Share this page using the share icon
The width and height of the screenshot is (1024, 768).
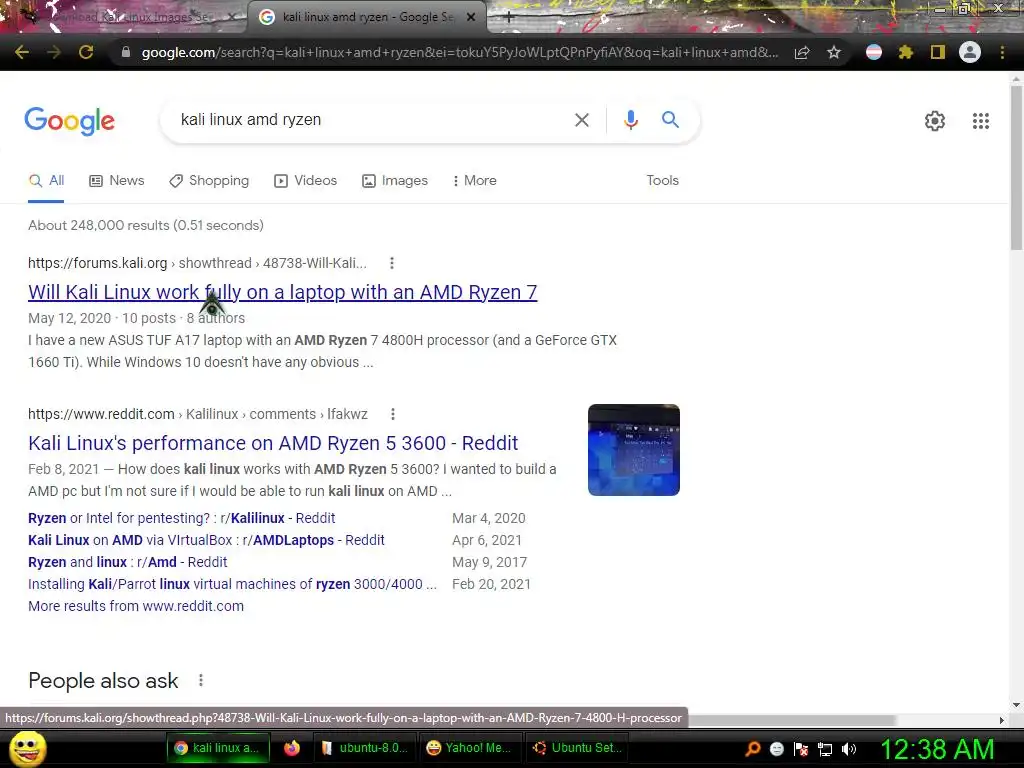tap(802, 52)
